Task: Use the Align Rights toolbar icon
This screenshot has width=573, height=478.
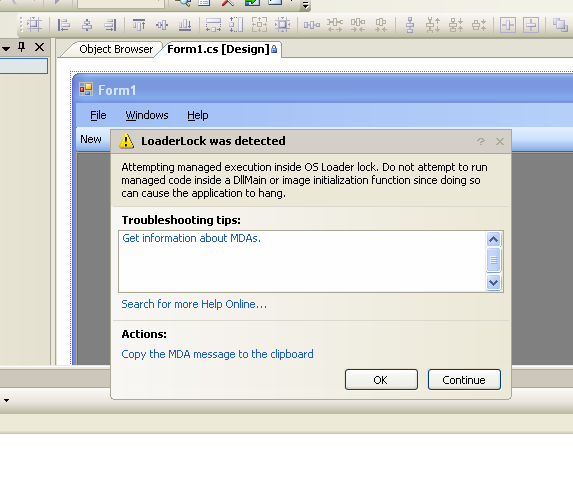Action: click(x=110, y=25)
